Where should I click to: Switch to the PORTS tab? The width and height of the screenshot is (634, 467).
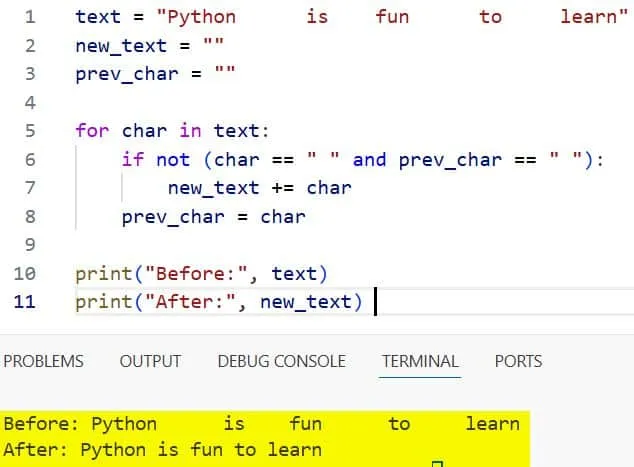pyautogui.click(x=518, y=361)
